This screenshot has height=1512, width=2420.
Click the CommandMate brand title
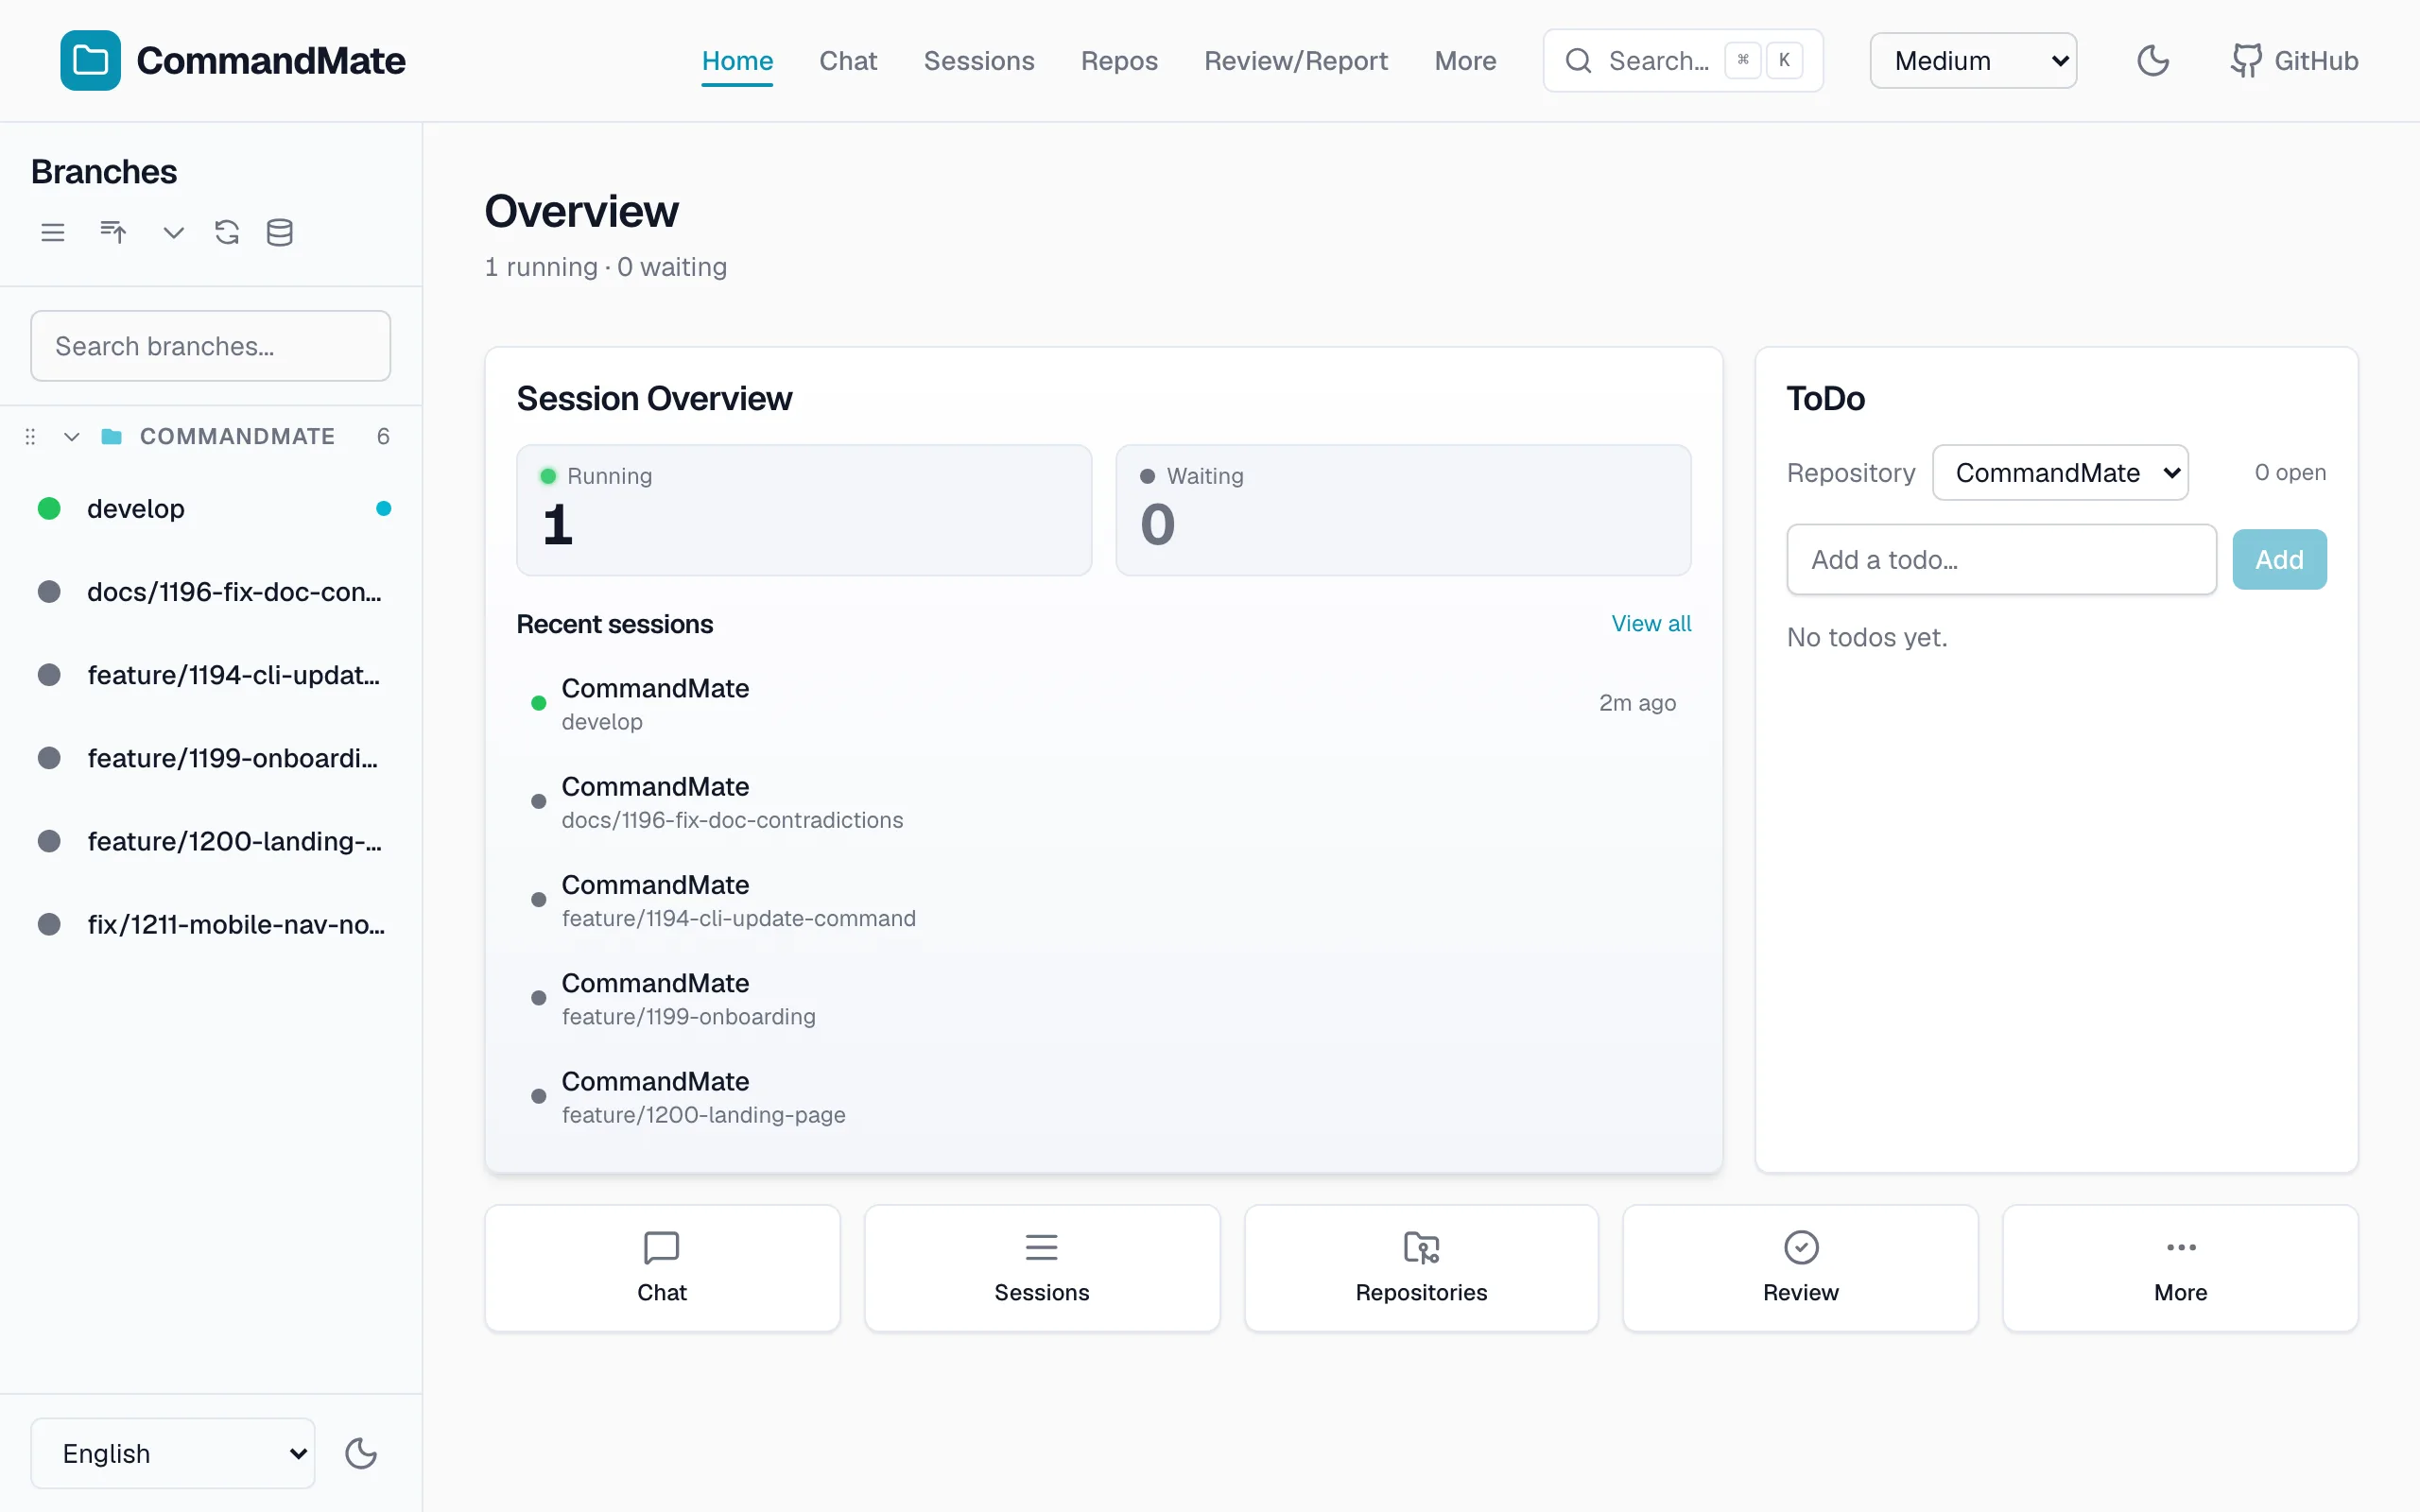(271, 61)
